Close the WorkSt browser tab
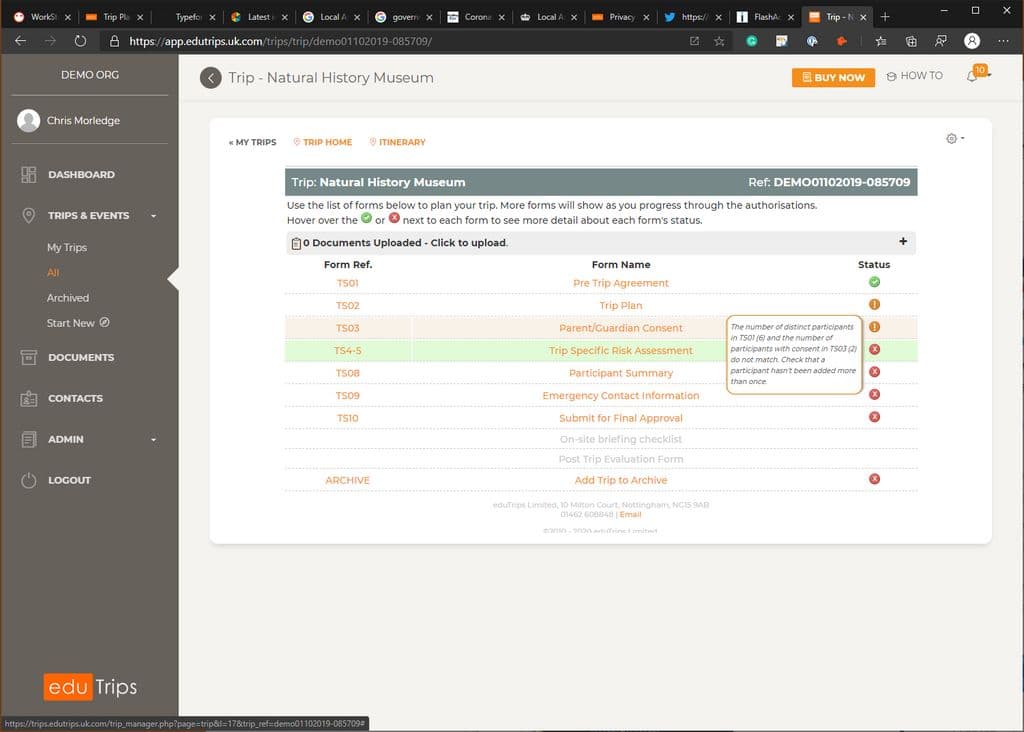Image resolution: width=1024 pixels, height=732 pixels. [x=67, y=18]
